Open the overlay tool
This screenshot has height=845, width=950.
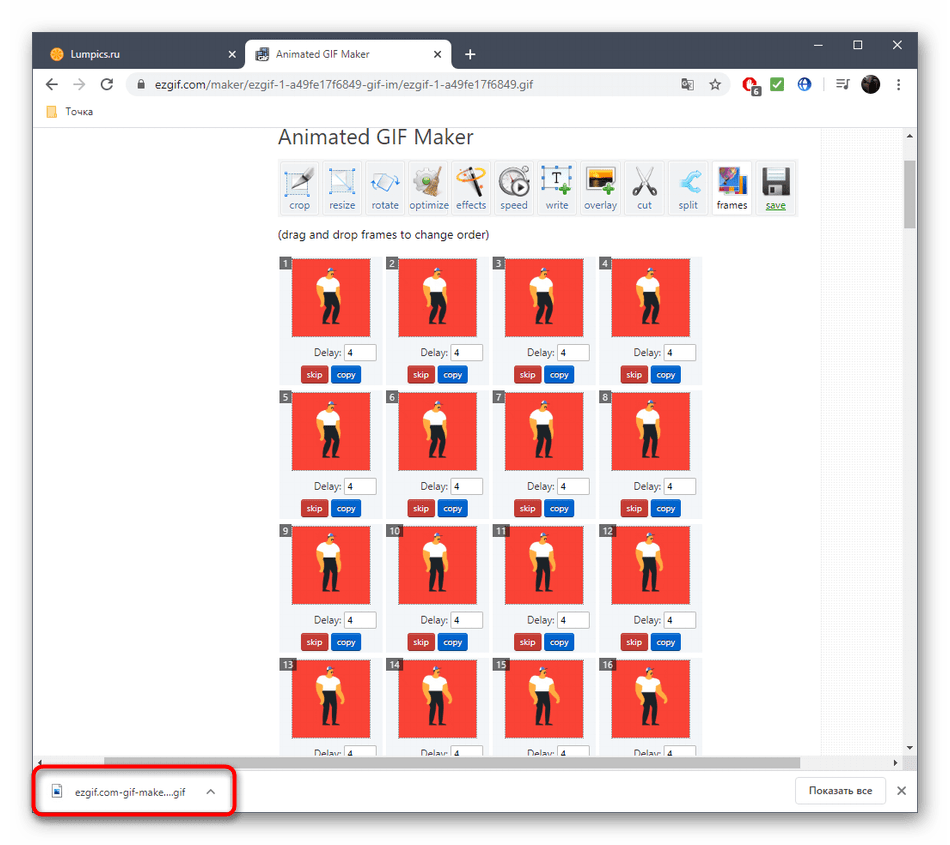coord(600,188)
